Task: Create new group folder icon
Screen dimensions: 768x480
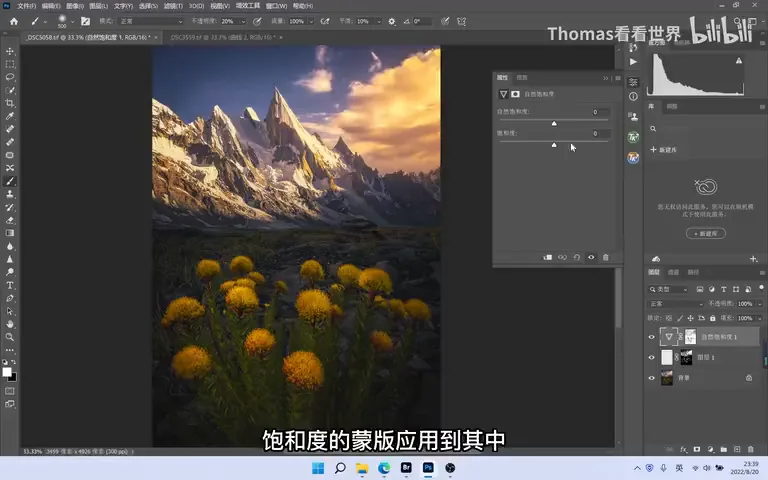Action: coord(723,449)
